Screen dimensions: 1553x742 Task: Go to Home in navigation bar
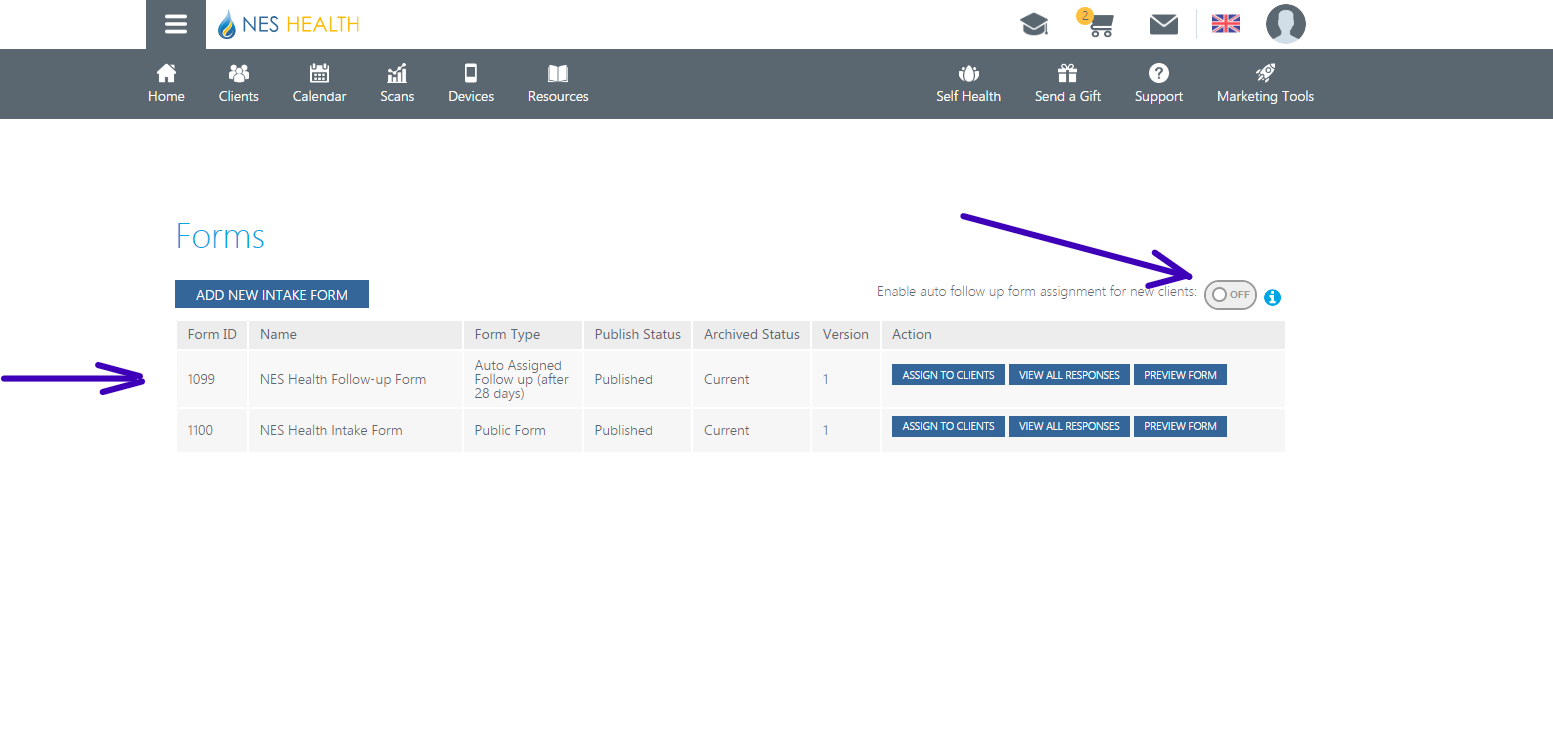click(166, 84)
